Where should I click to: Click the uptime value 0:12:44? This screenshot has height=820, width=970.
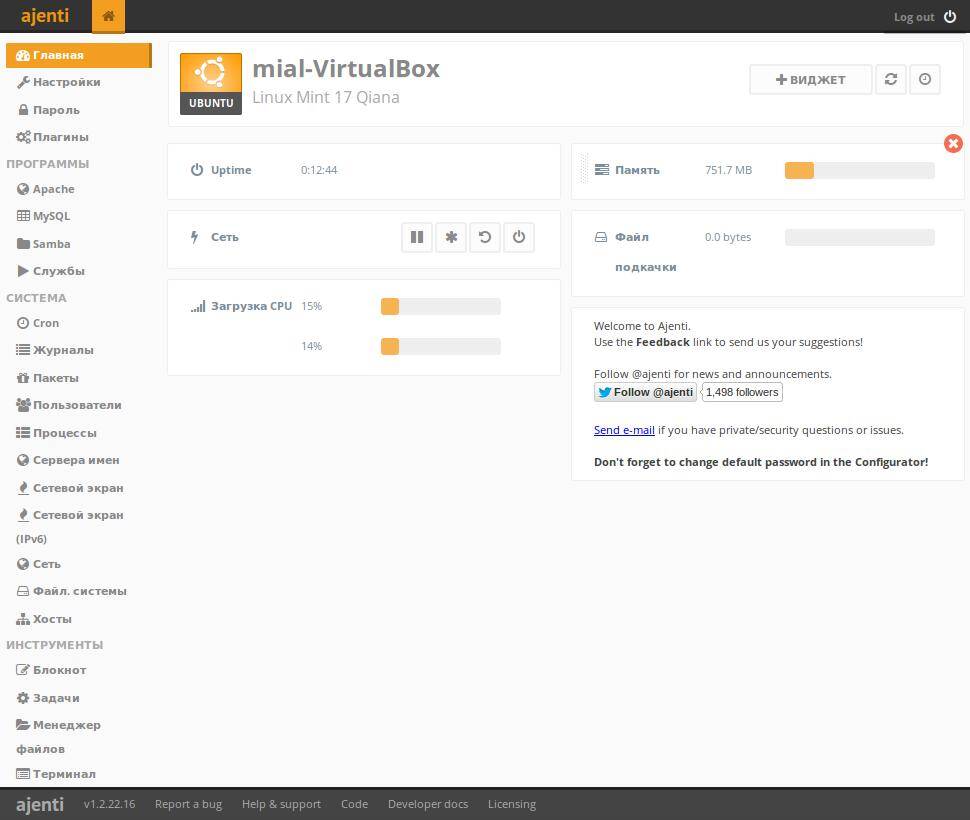click(x=319, y=170)
